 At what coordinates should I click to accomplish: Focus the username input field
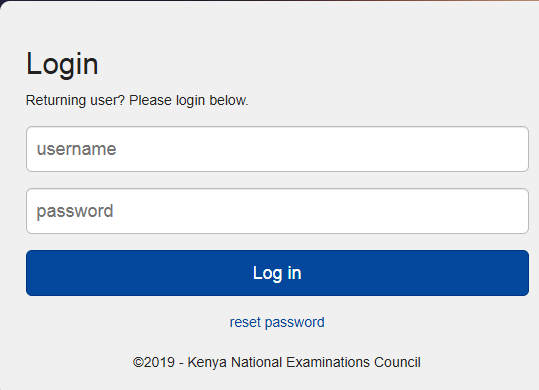[x=277, y=149]
